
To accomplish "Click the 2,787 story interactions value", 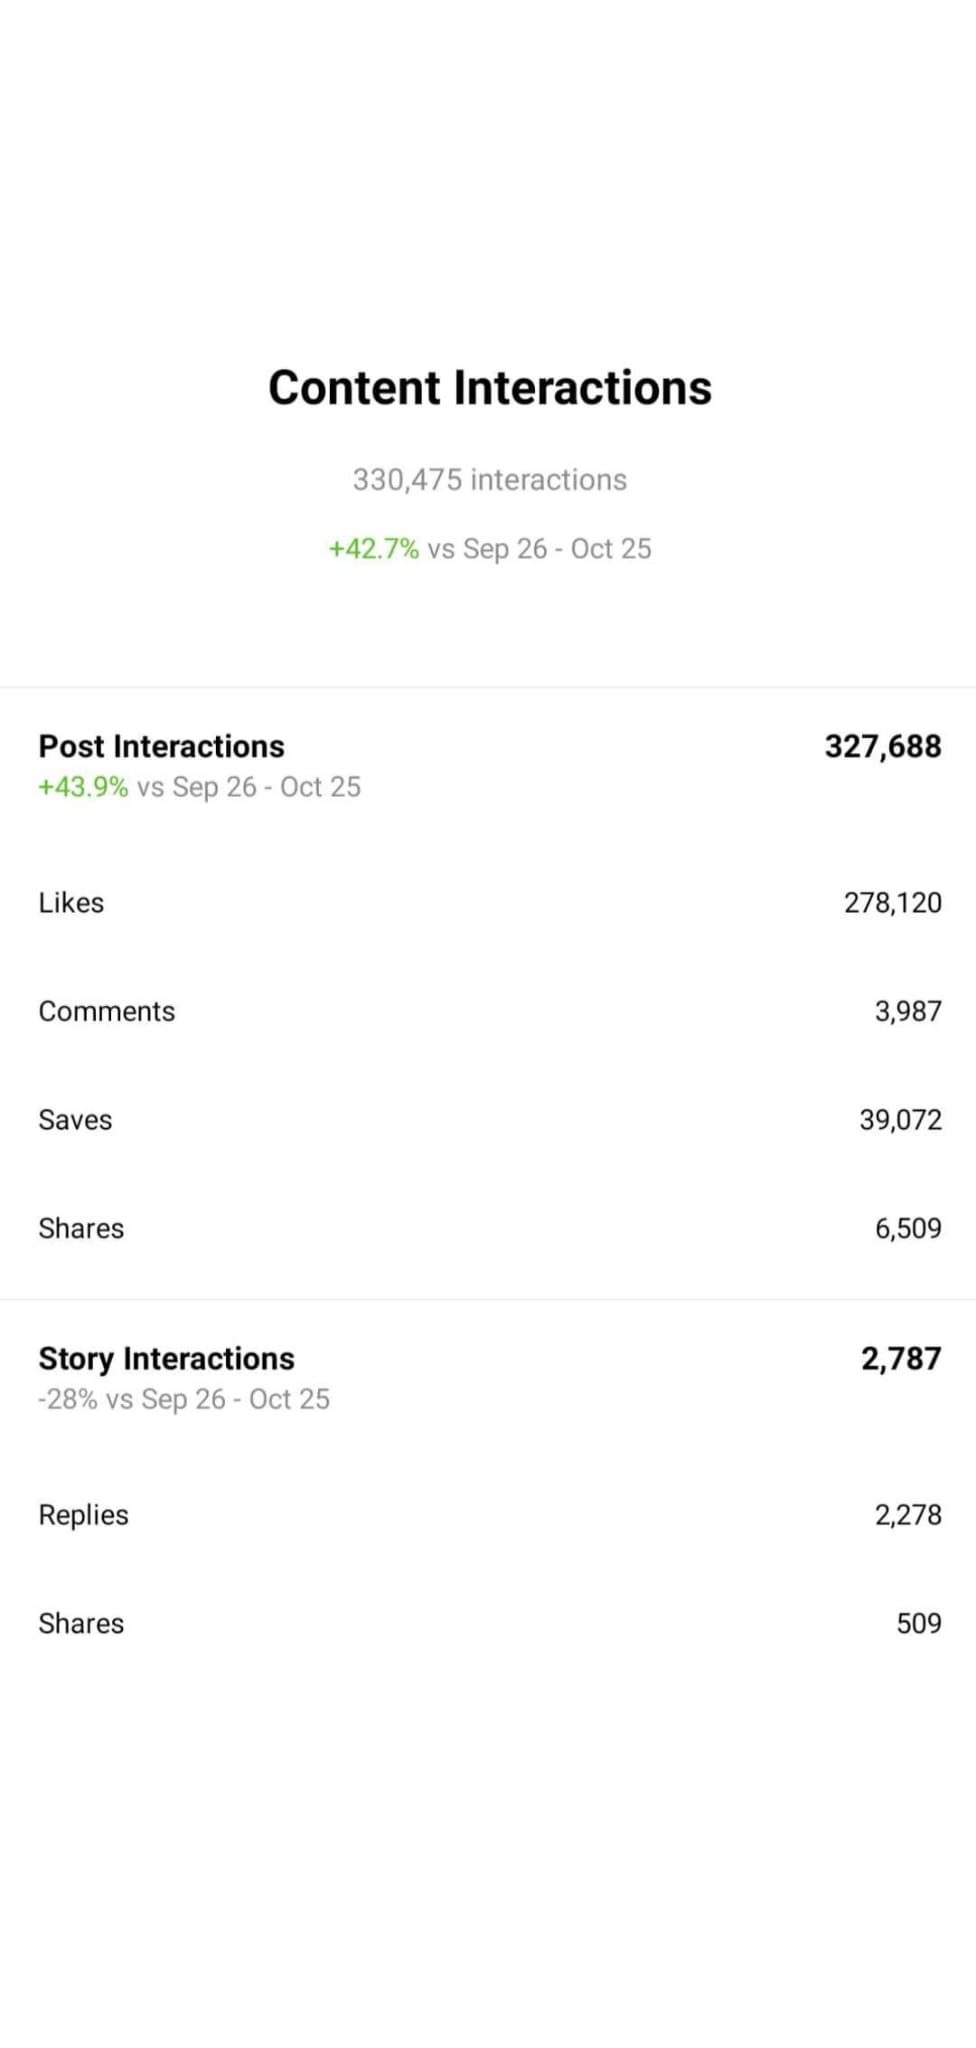I will coord(901,1358).
